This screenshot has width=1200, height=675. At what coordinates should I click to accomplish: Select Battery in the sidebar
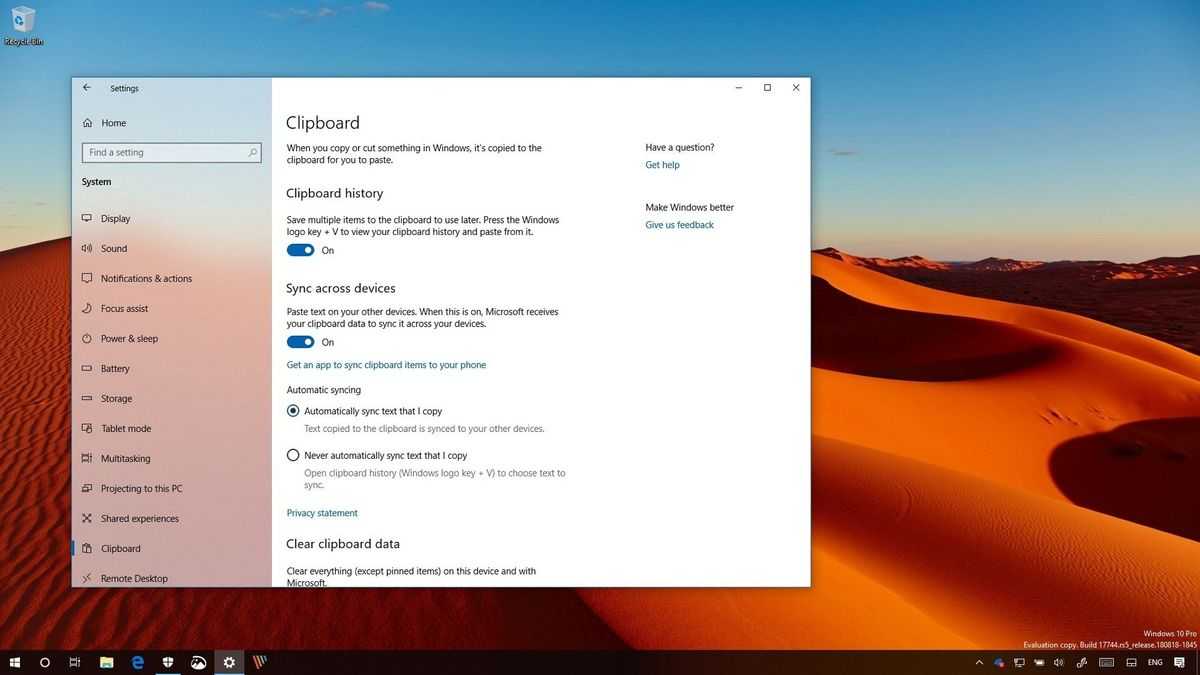106,368
